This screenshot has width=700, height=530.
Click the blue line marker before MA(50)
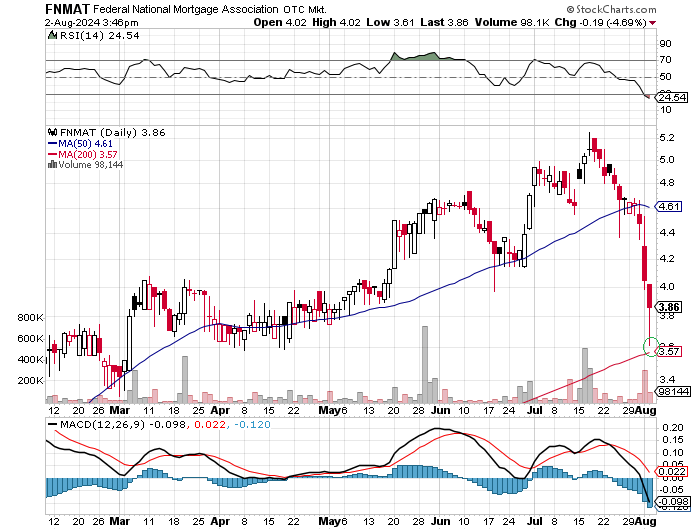52,144
